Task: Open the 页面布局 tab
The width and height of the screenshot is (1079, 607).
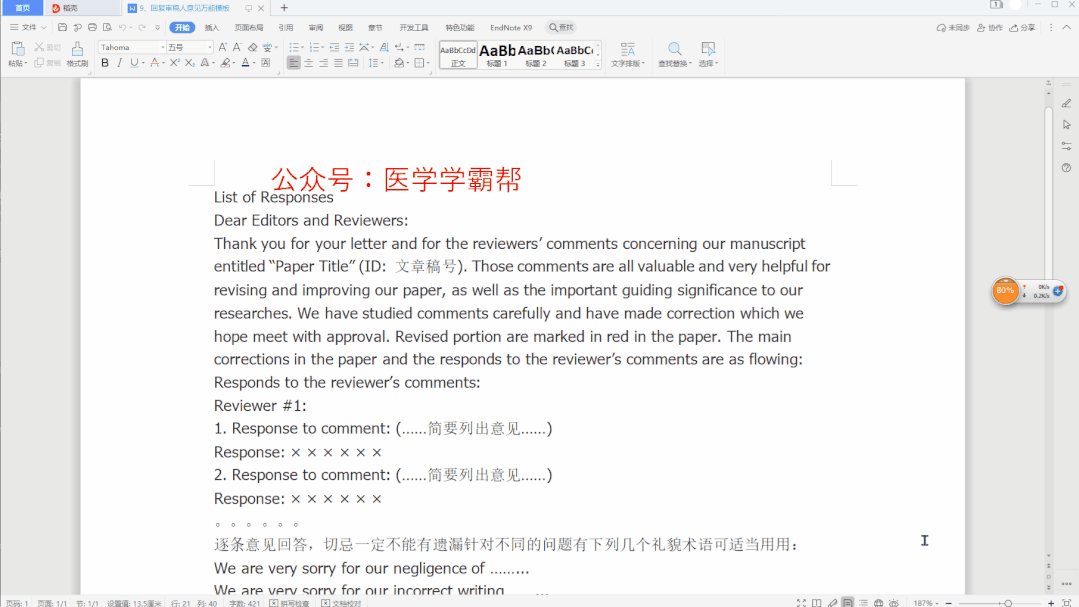Action: [x=248, y=28]
